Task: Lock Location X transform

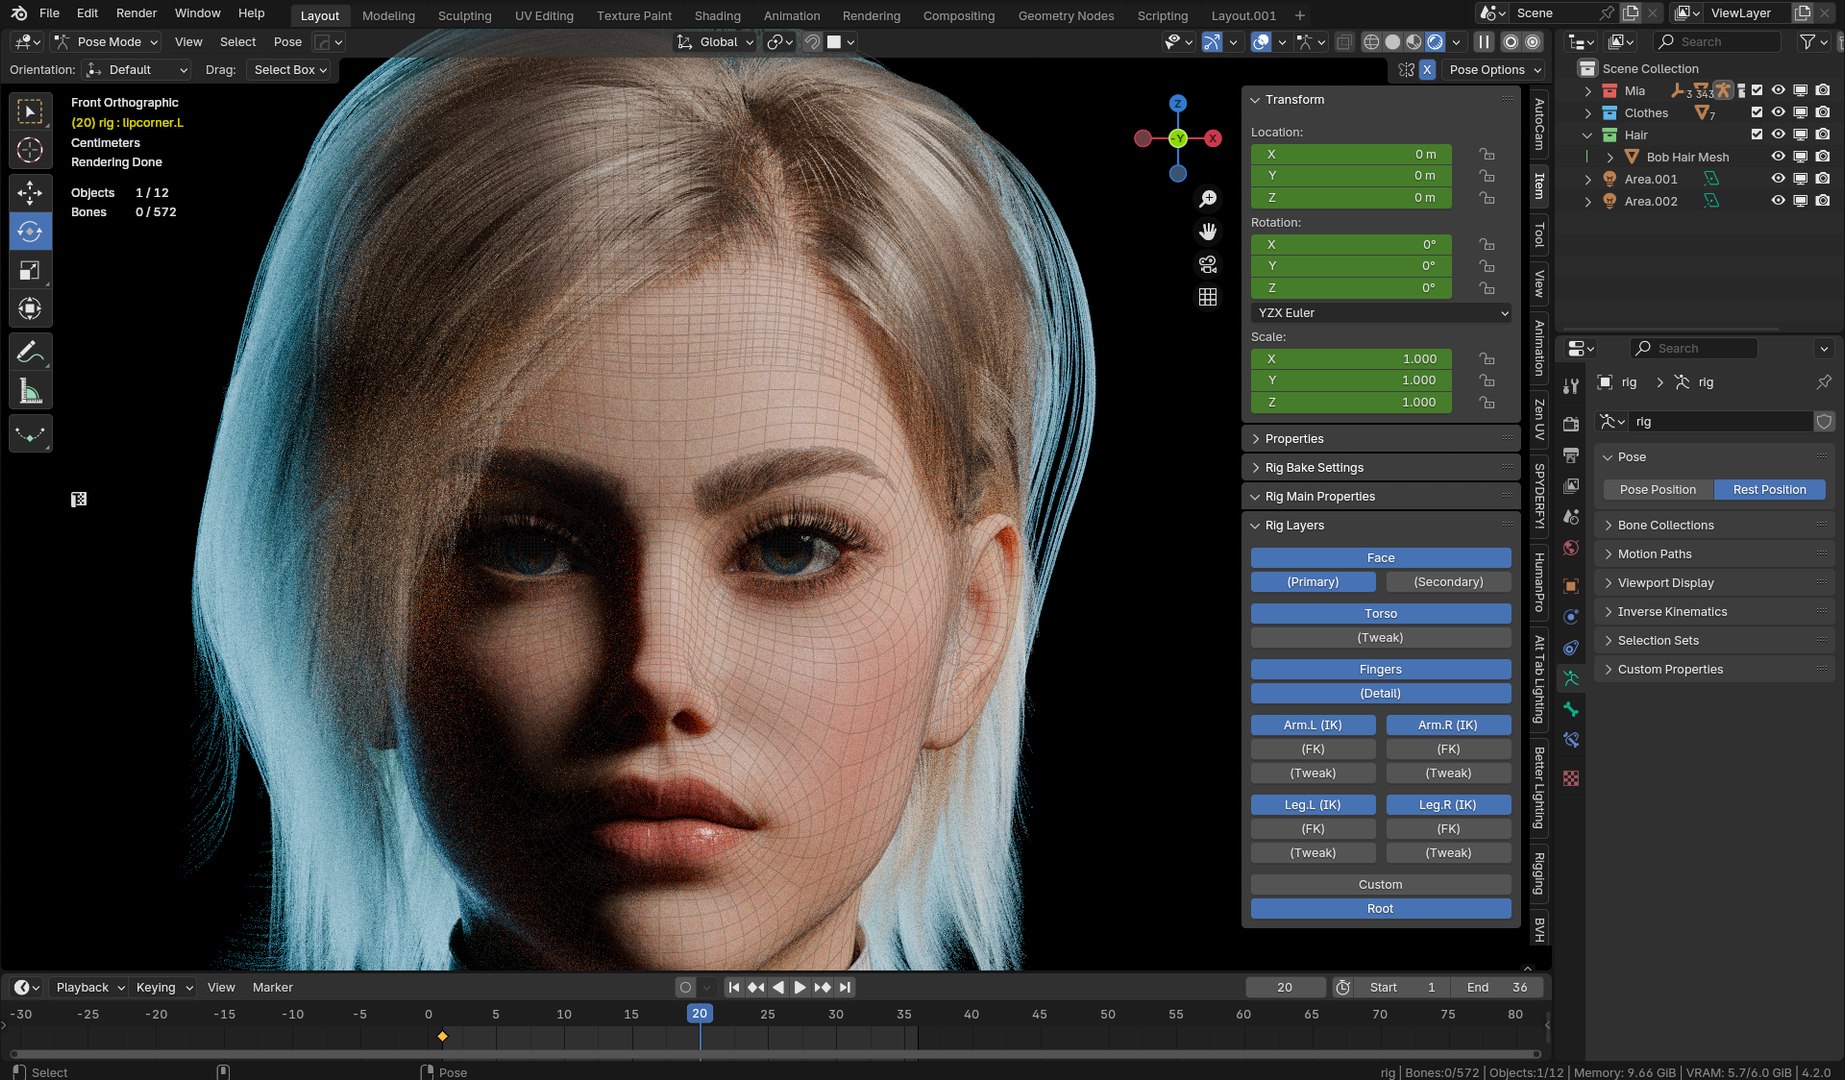Action: 1488,154
